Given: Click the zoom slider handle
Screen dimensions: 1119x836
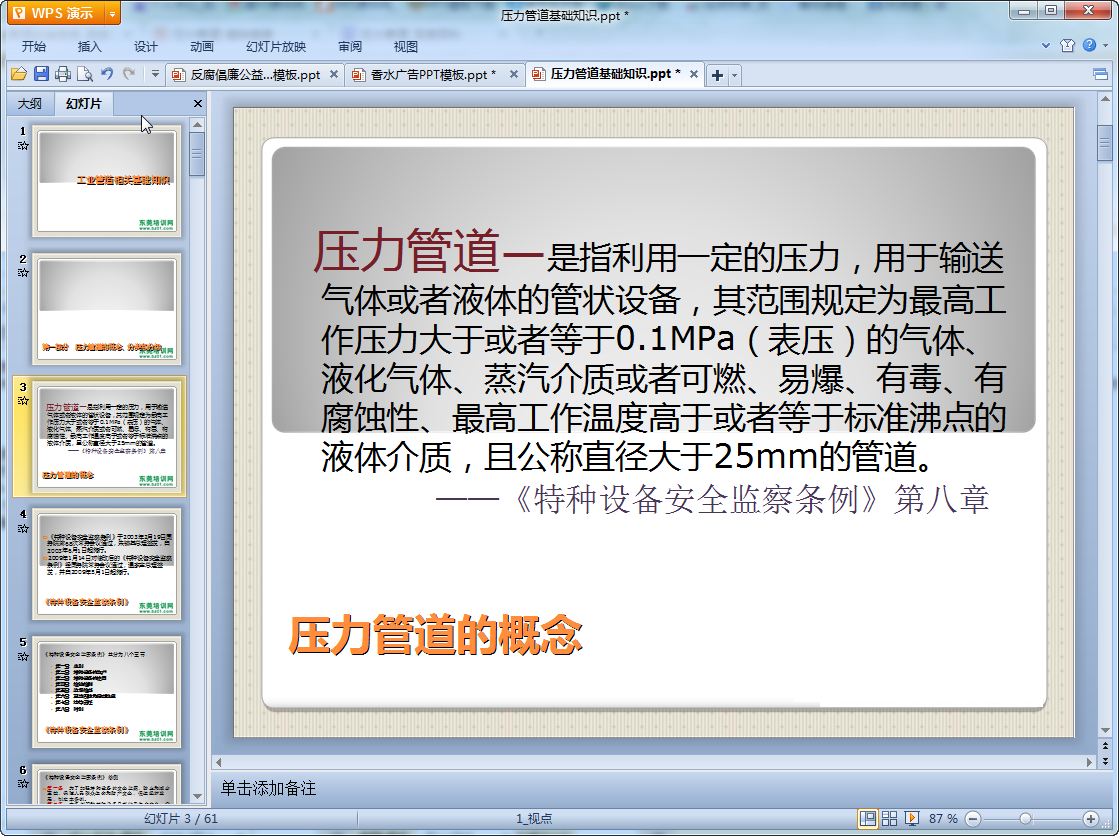Looking at the screenshot, I should pyautogui.click(x=1026, y=819).
